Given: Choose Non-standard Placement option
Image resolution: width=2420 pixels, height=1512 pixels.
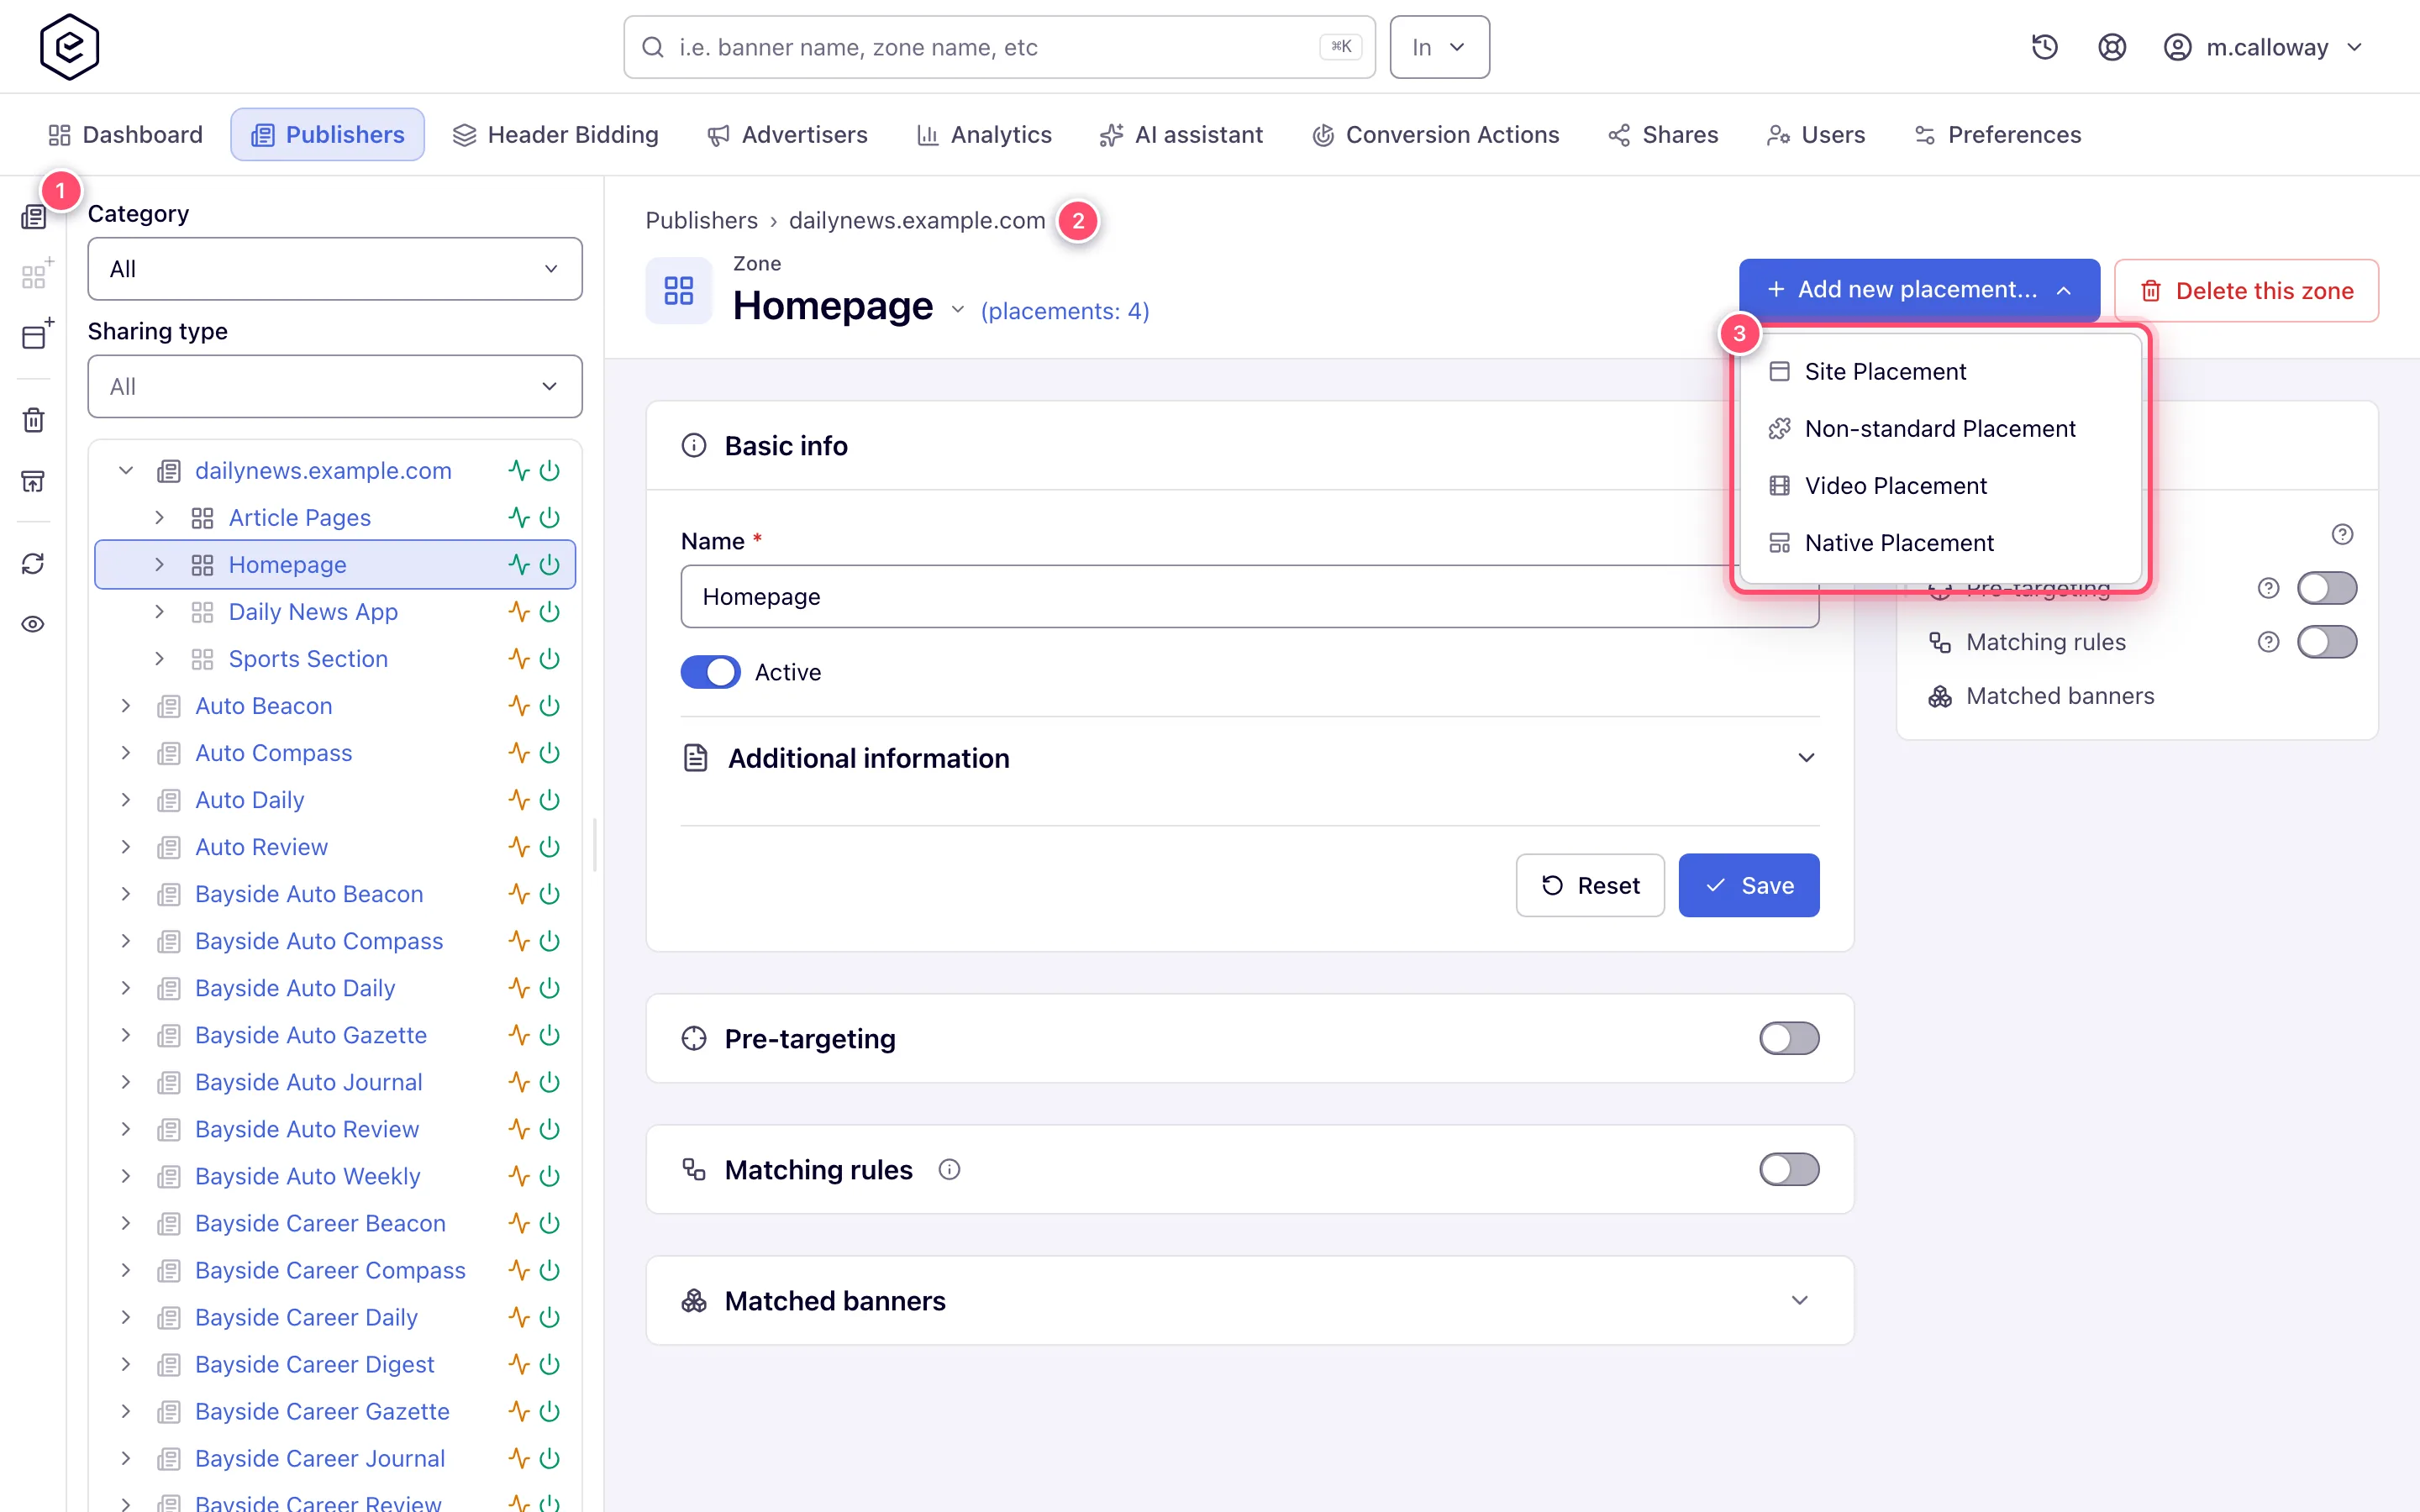Looking at the screenshot, I should pos(1940,428).
